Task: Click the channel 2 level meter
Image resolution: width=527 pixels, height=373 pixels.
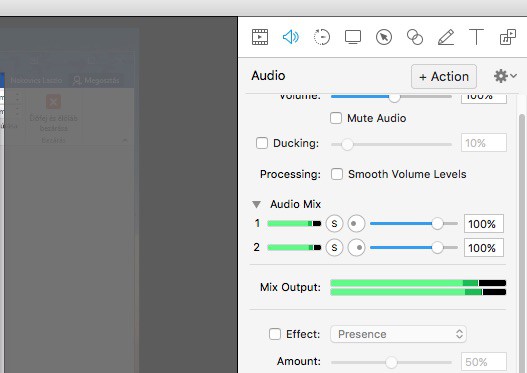Action: tap(294, 248)
